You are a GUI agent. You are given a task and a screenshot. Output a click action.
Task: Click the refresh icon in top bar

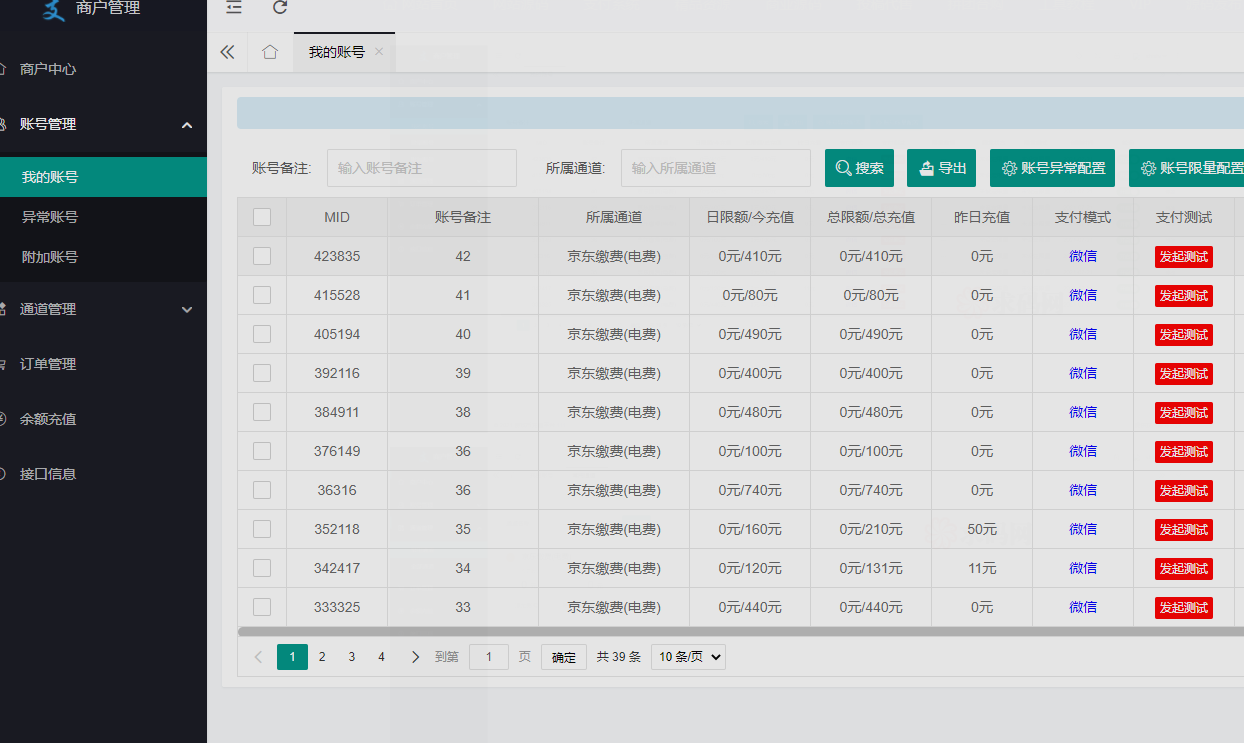[x=280, y=7]
